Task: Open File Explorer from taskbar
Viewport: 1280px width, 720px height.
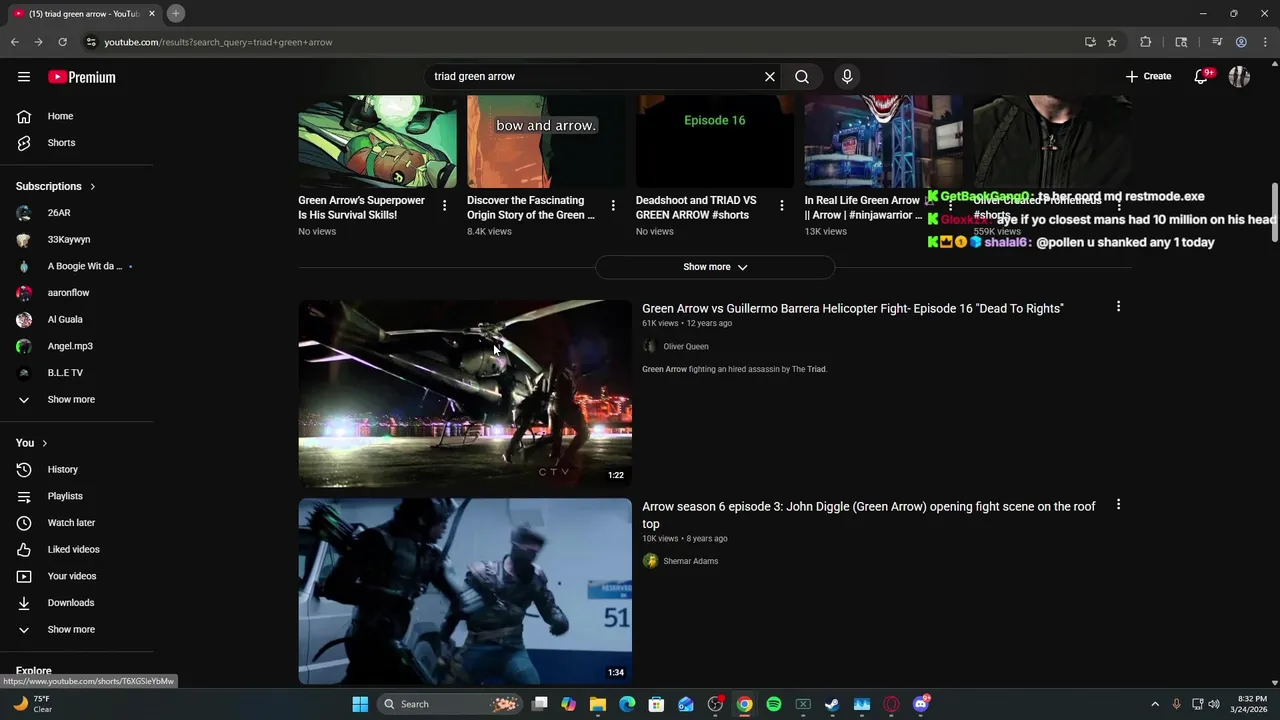Action: (x=598, y=704)
